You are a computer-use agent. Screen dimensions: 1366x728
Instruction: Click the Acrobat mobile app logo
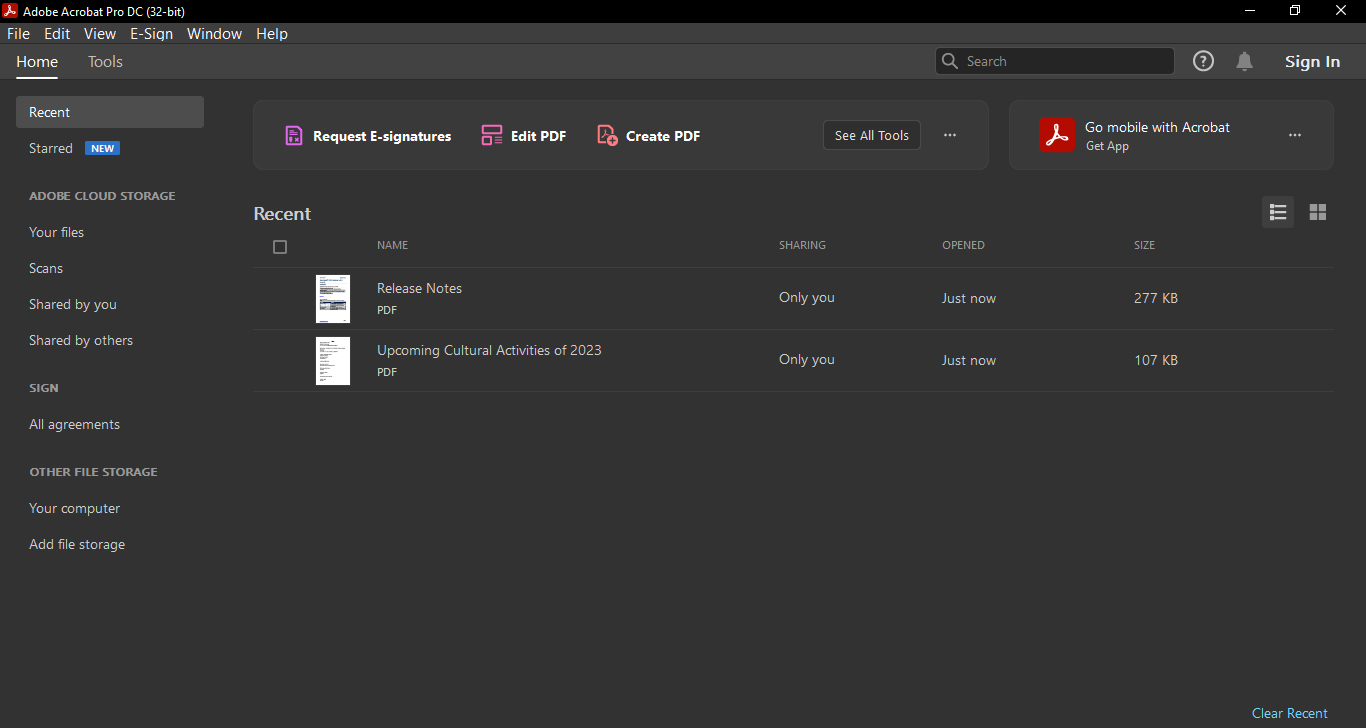pyautogui.click(x=1058, y=135)
